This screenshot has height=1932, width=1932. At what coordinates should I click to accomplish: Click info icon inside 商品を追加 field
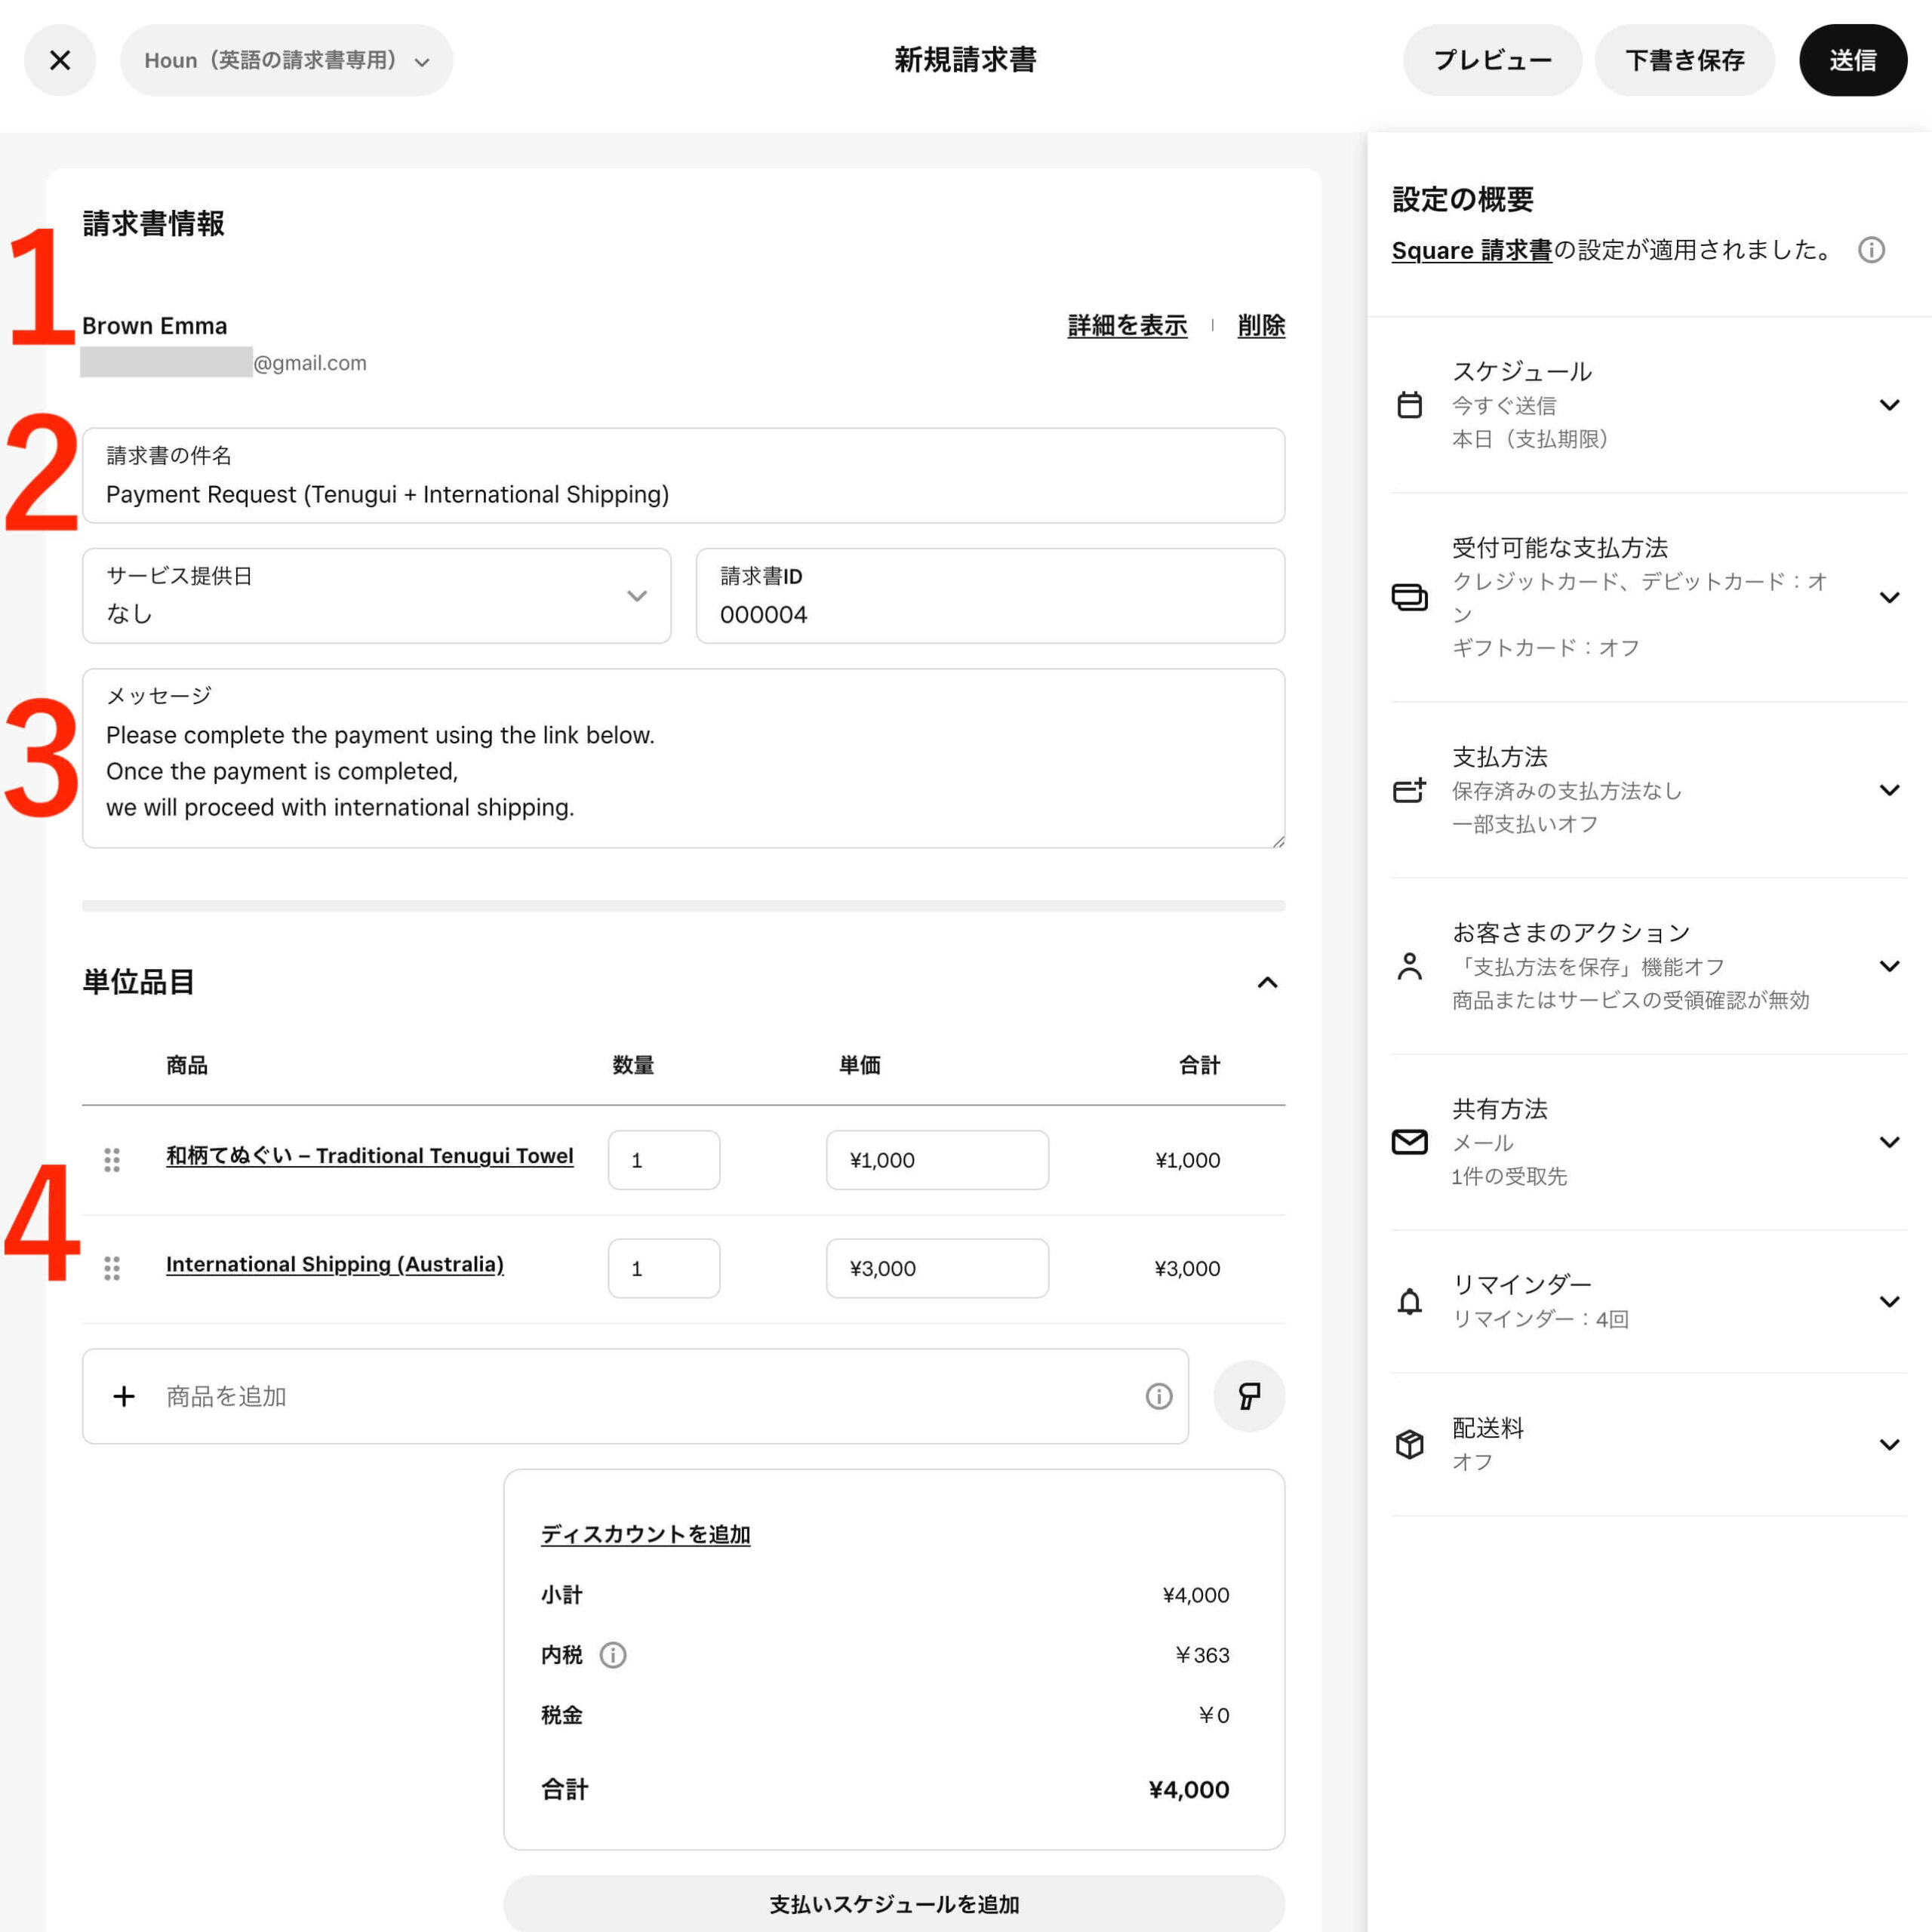[1158, 1396]
